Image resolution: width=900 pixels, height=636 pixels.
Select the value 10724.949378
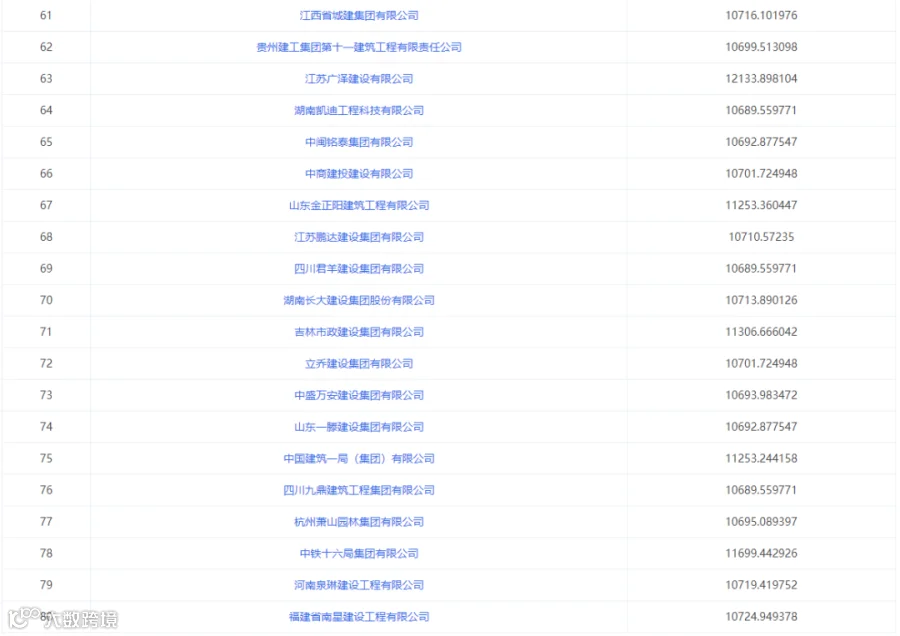[761, 616]
